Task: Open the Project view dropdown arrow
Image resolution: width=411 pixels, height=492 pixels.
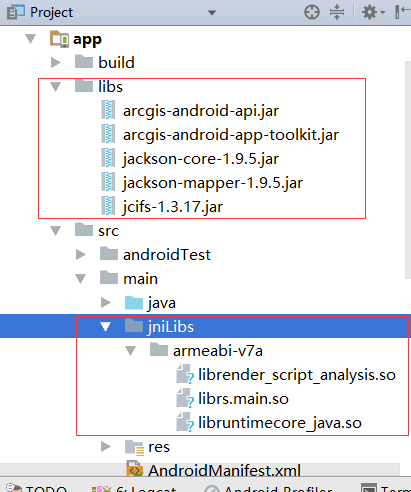Action: tap(212, 13)
